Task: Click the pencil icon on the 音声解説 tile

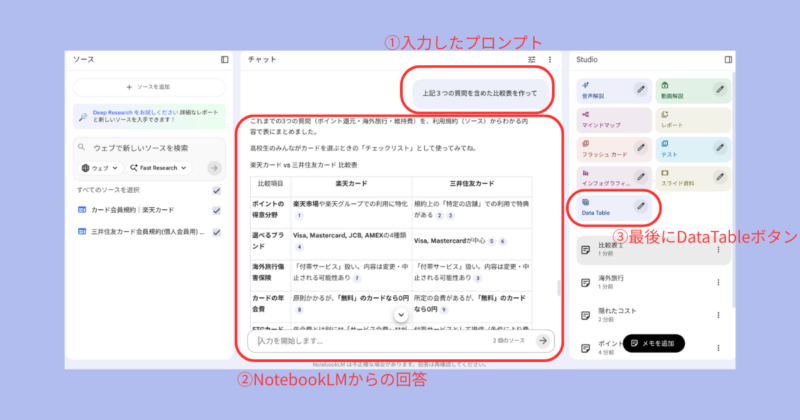Action: click(x=641, y=90)
